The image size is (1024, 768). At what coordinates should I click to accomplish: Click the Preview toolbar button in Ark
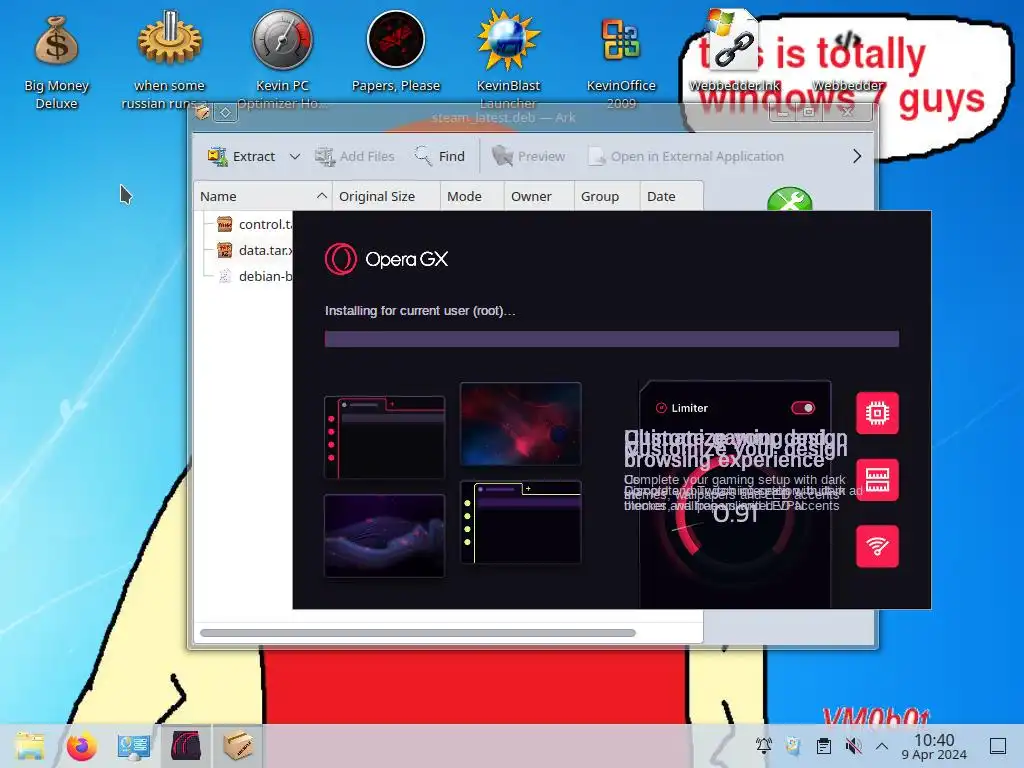(x=528, y=157)
